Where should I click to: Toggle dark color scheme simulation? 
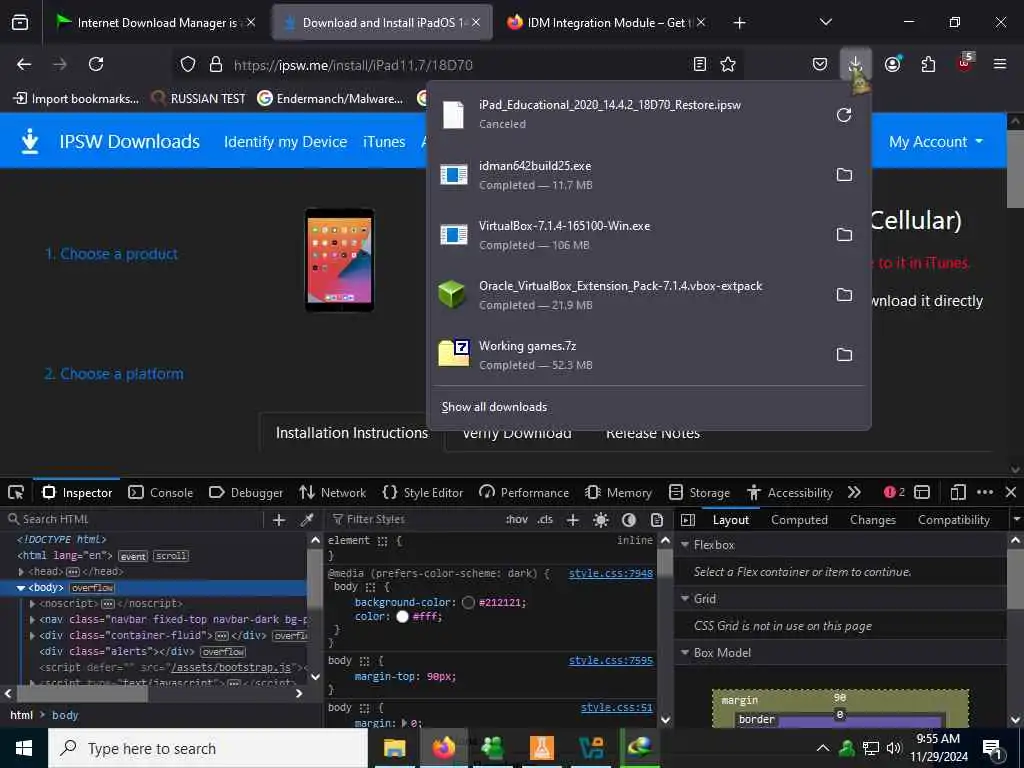coord(629,520)
